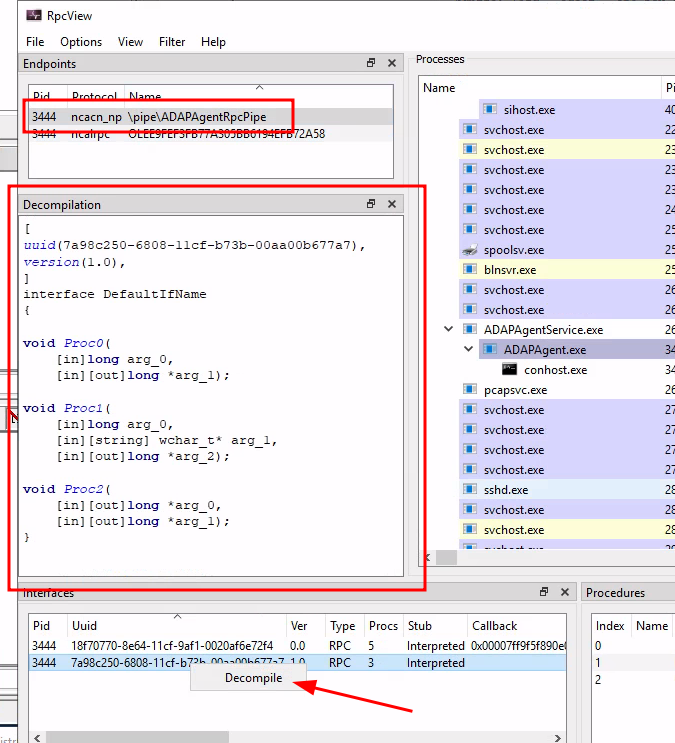Screen dimensions: 675x743
Task: Select the \pipe\ADAPAgentRpcPipe endpoint row
Action: (211, 117)
